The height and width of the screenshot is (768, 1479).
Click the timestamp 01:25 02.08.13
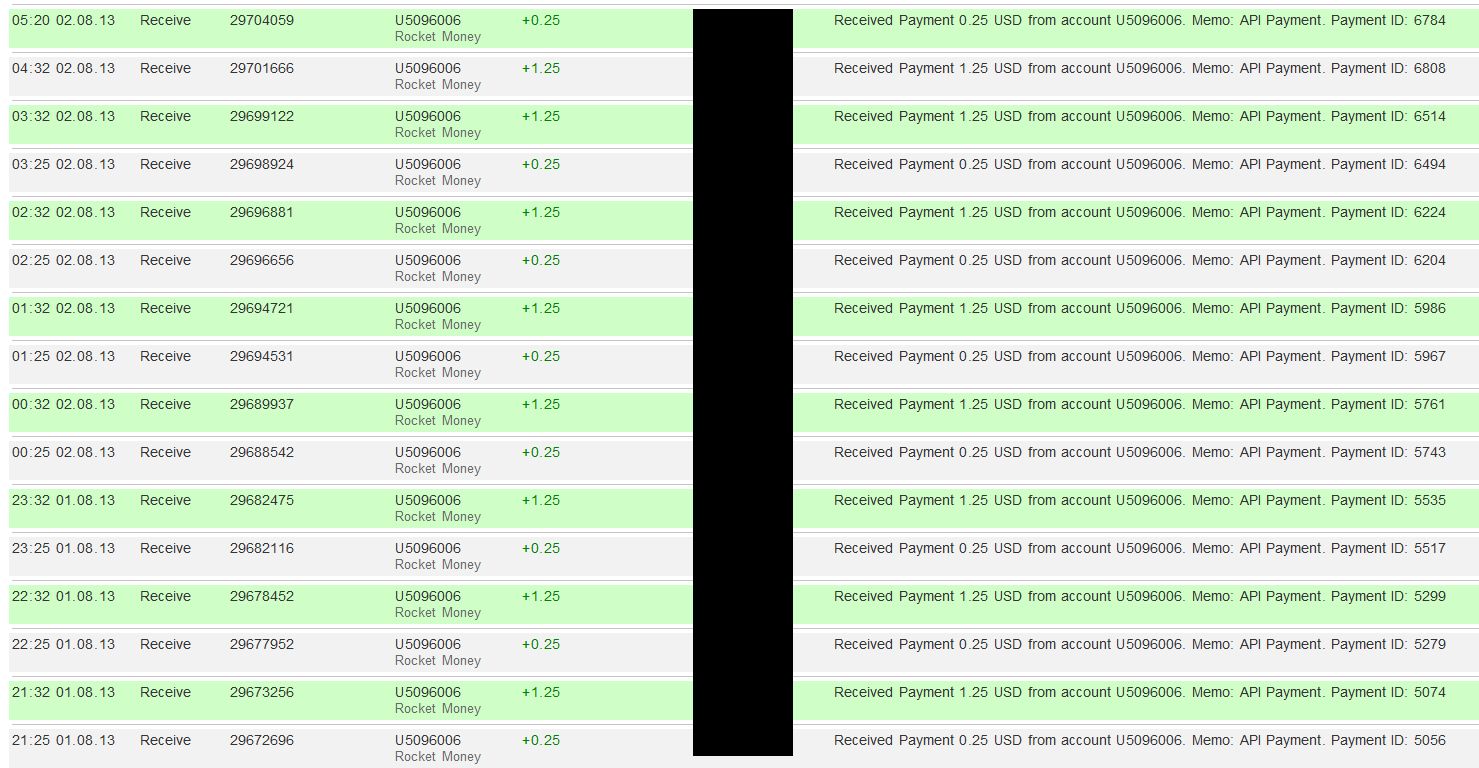[x=63, y=356]
